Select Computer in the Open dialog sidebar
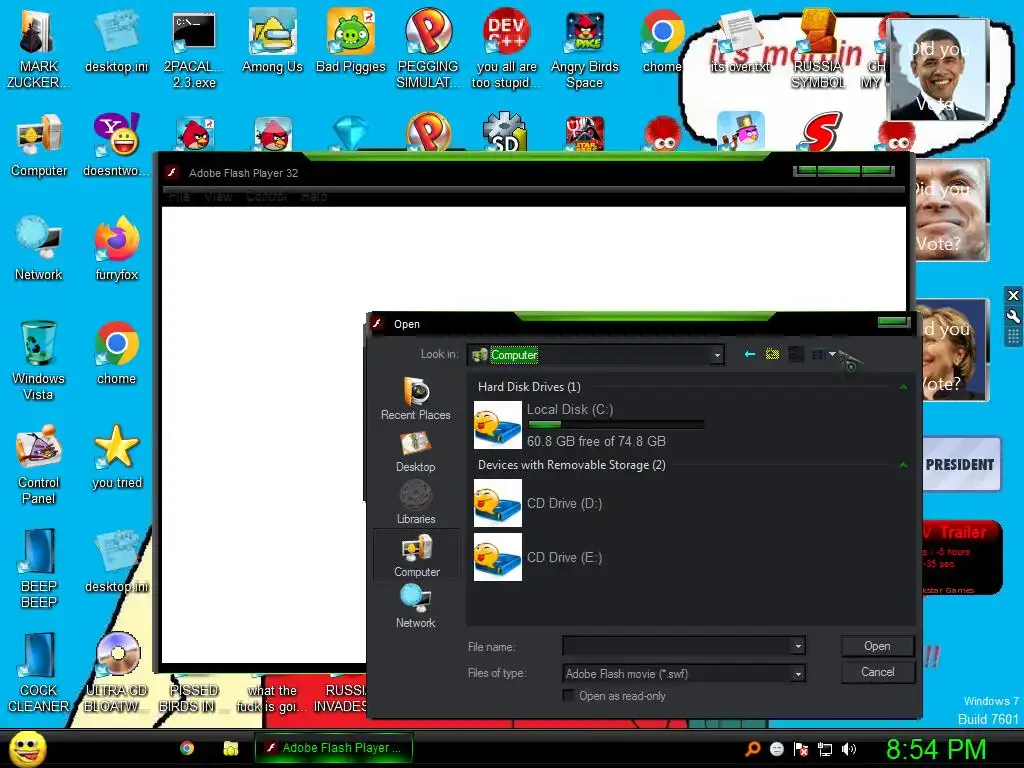This screenshot has height=768, width=1024. pyautogui.click(x=416, y=555)
